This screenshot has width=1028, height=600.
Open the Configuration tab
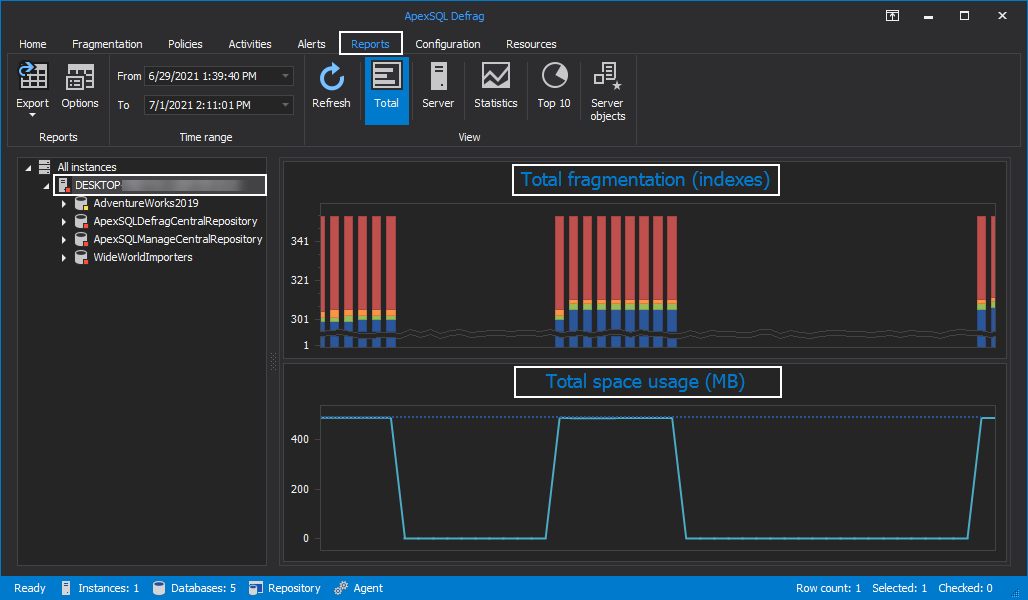(448, 44)
